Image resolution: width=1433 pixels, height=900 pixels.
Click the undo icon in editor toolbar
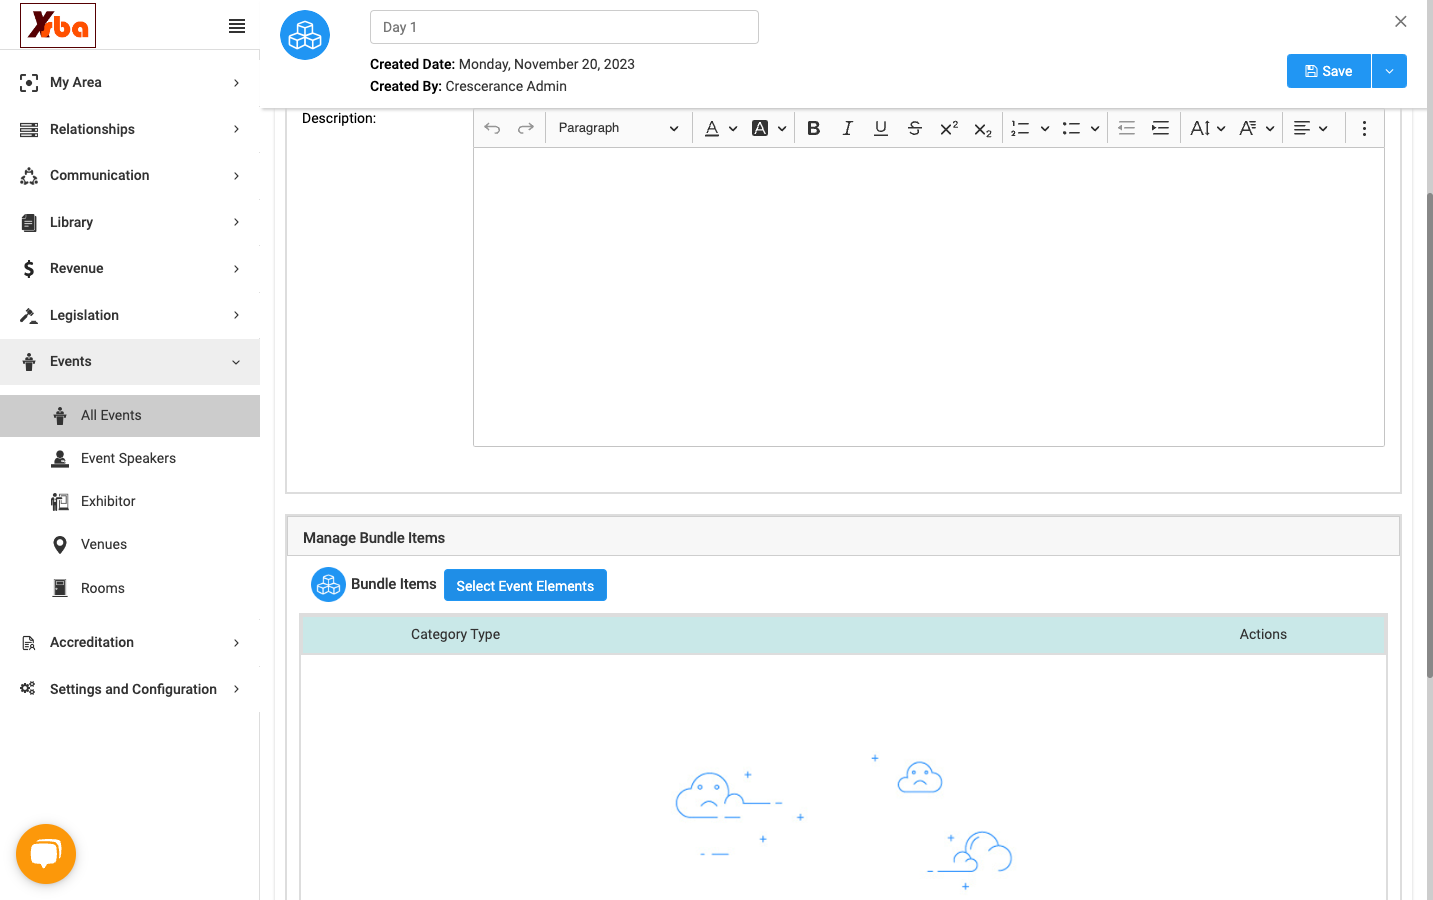(492, 128)
